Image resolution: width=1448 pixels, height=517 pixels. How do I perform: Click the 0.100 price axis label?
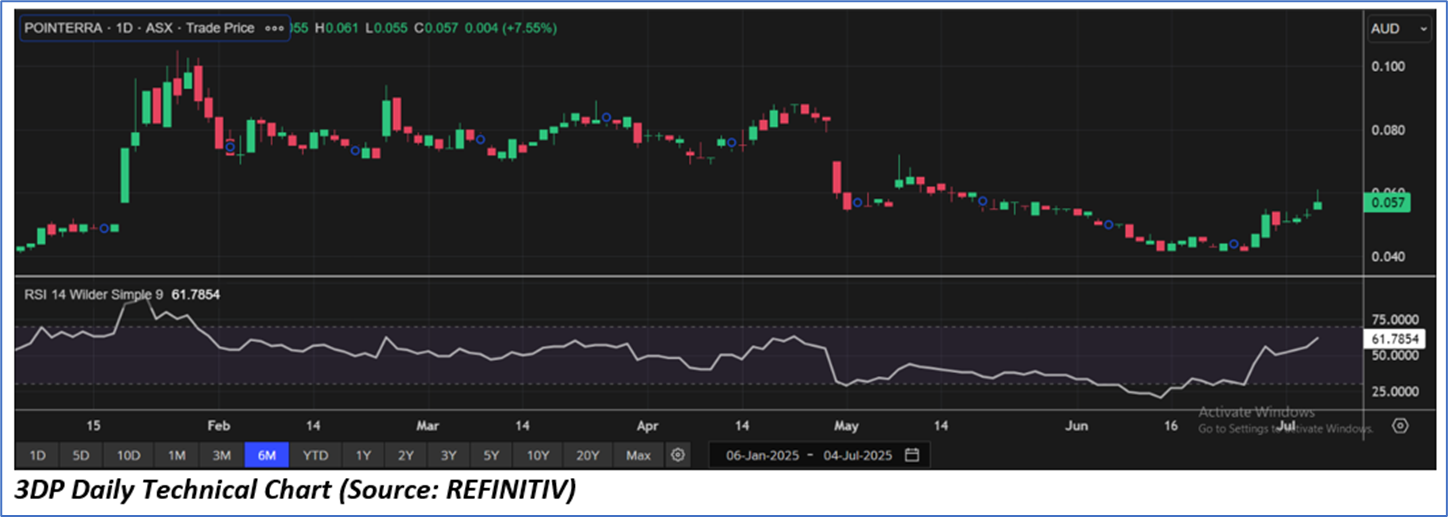1387,66
